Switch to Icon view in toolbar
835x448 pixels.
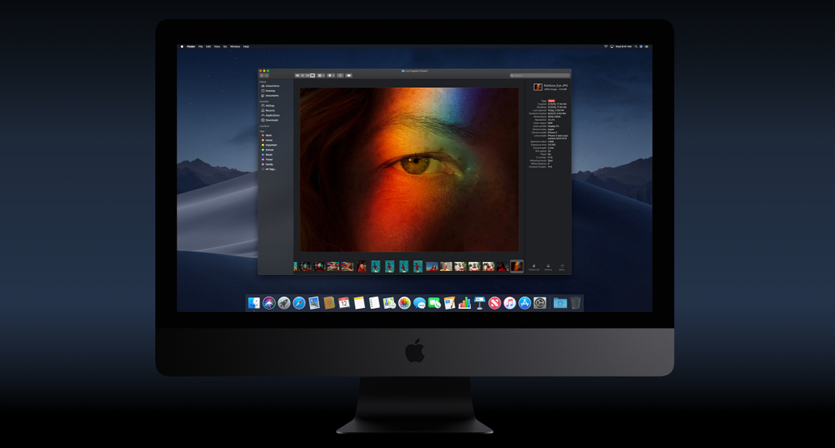[x=297, y=76]
